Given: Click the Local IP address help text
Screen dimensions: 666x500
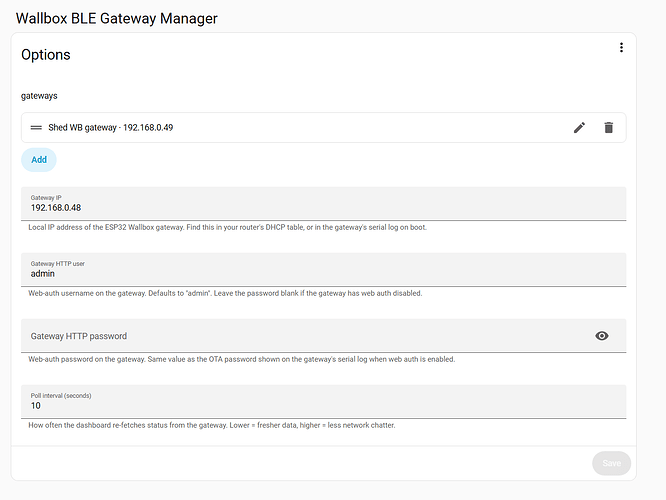Looking at the screenshot, I should [227, 227].
